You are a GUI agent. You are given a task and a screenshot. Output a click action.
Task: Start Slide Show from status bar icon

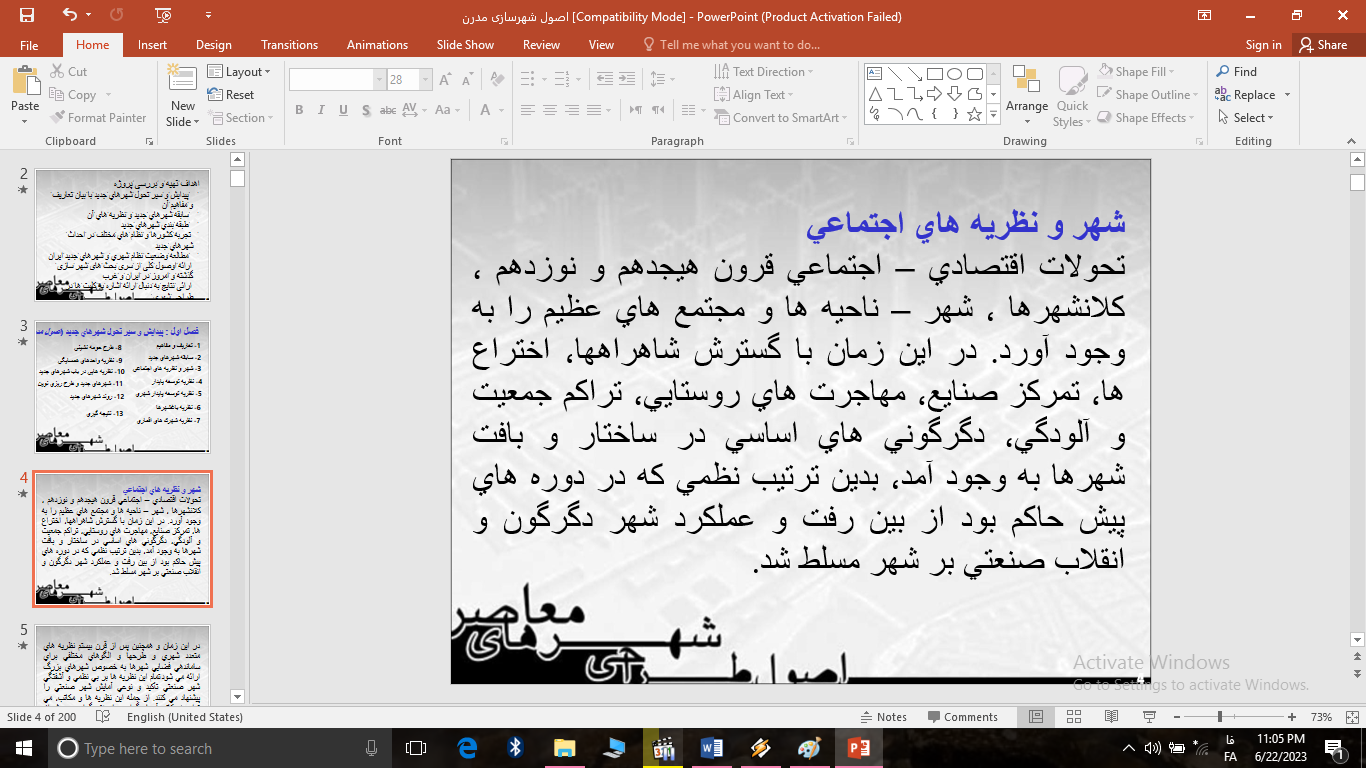(x=1149, y=717)
